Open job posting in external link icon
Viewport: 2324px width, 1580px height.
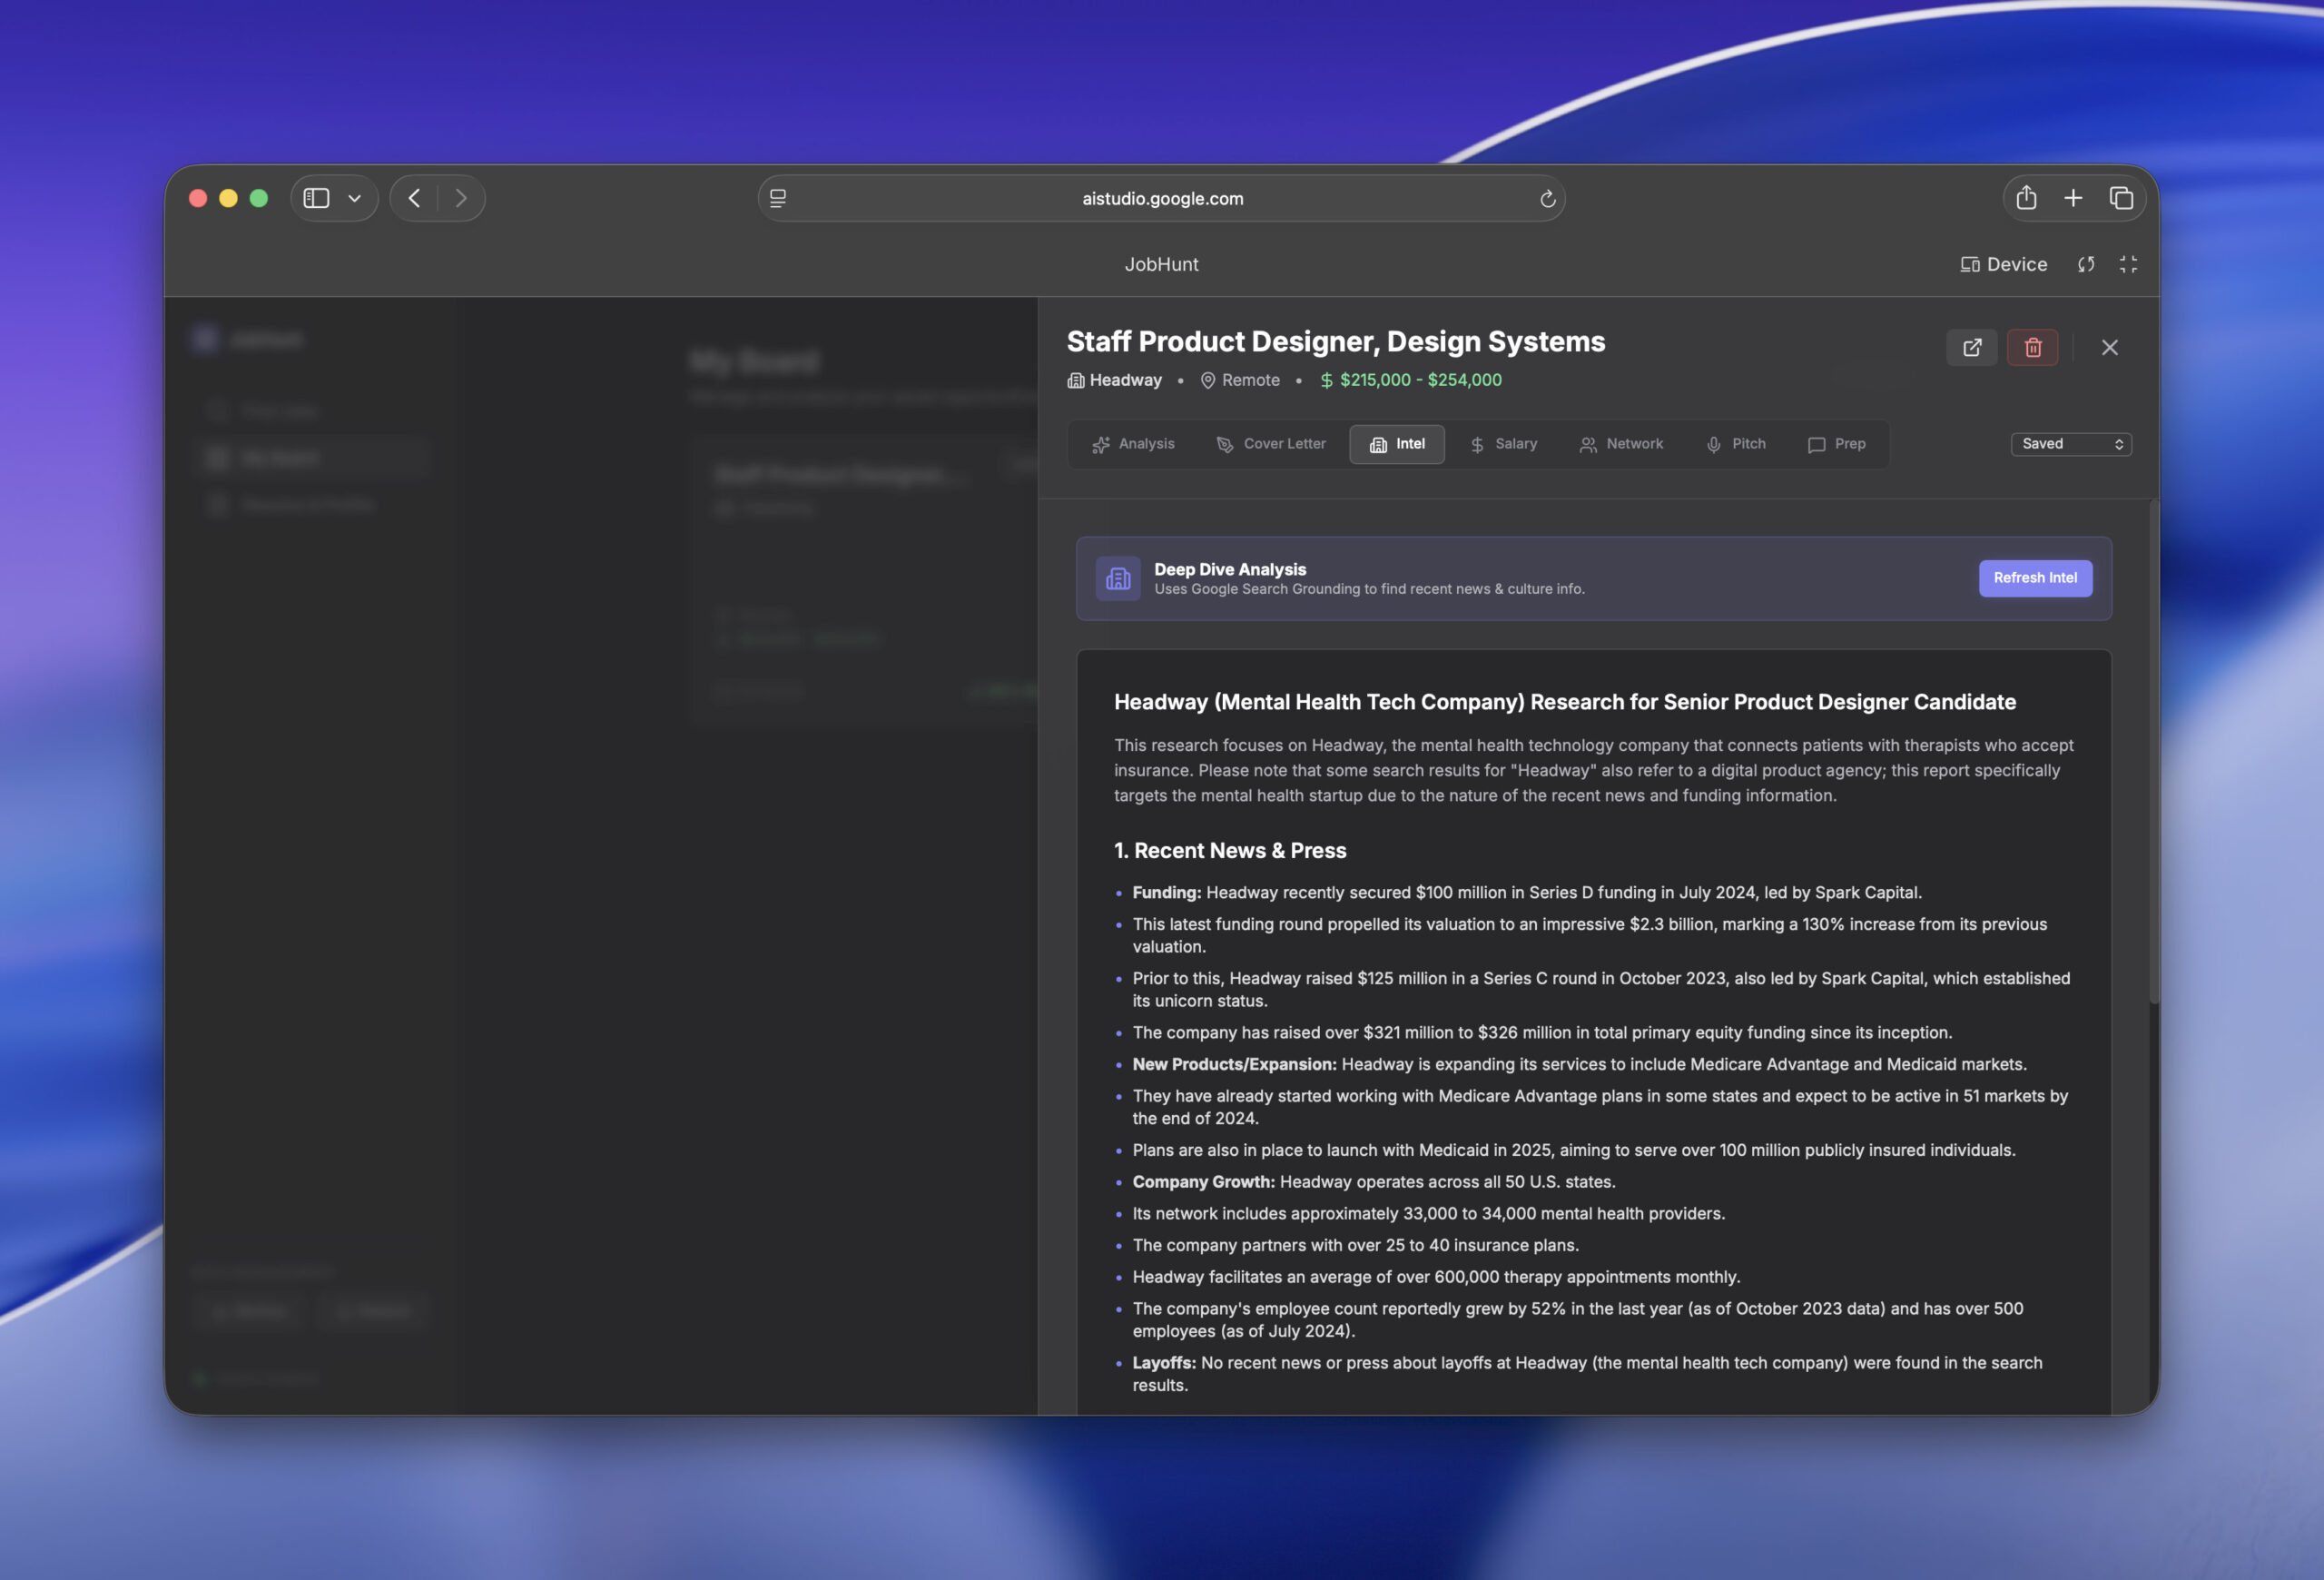coord(1971,347)
